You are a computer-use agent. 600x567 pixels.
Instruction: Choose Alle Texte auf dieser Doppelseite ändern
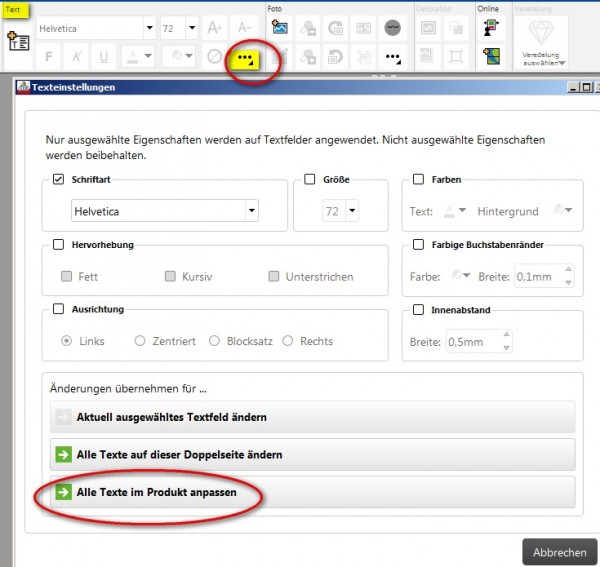tap(312, 455)
